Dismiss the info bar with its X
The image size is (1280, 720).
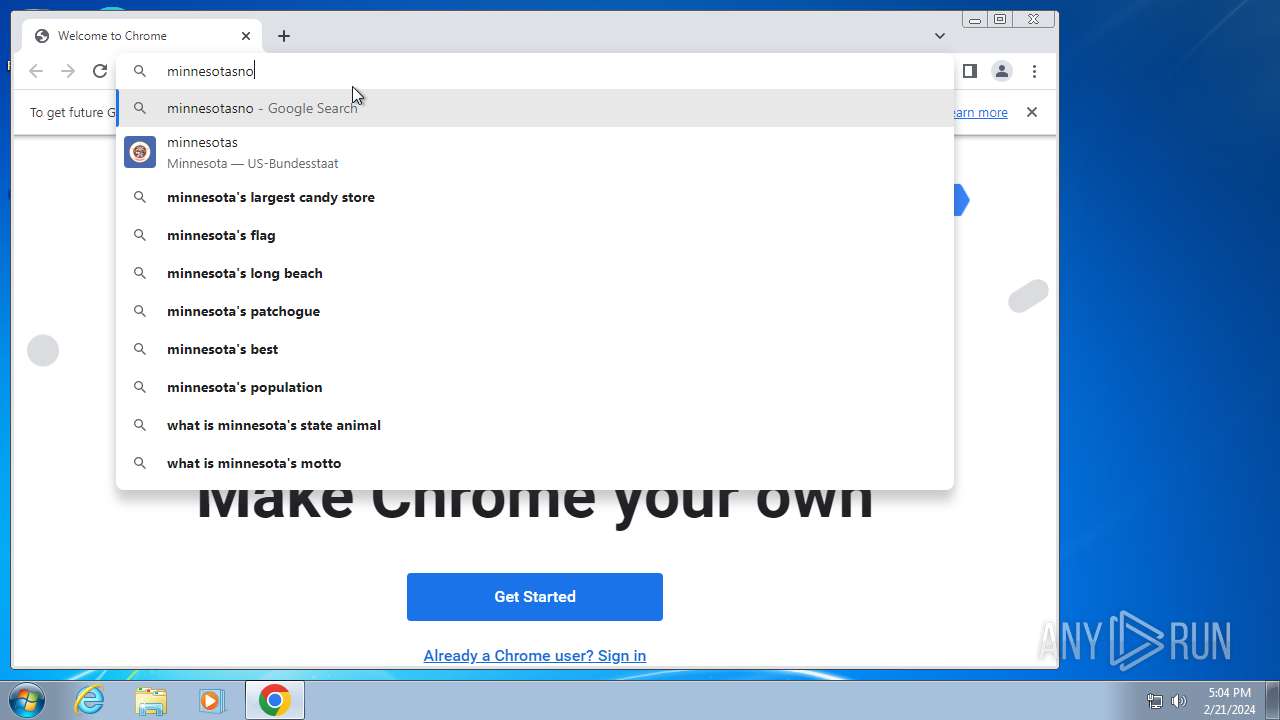point(1032,112)
